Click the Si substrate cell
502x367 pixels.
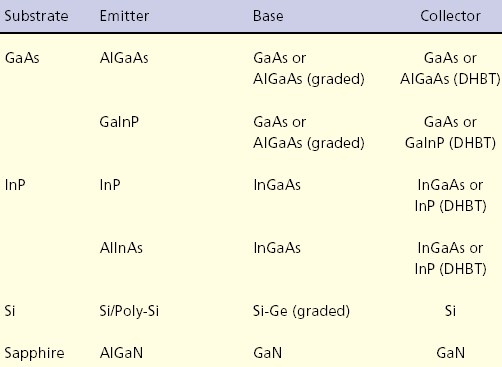(10, 311)
